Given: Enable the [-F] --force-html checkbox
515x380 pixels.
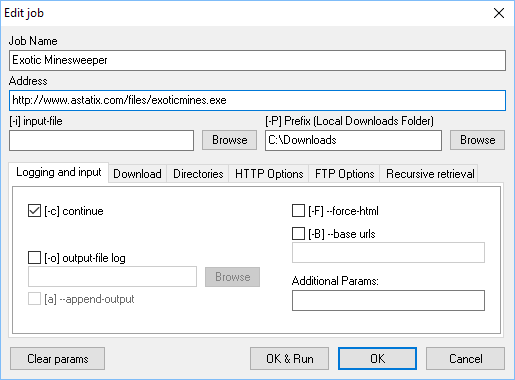Looking at the screenshot, I should [x=298, y=211].
